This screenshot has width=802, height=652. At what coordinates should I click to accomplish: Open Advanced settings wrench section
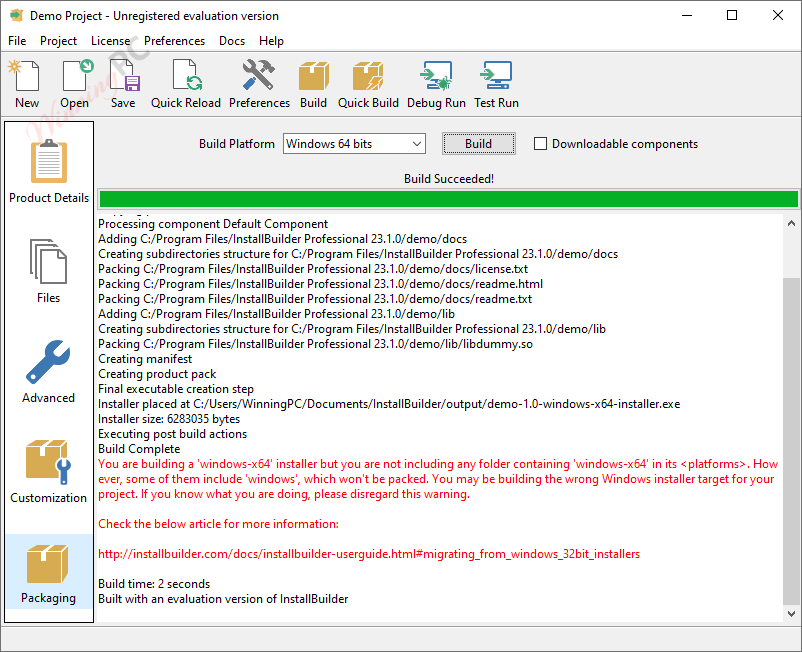tap(49, 371)
